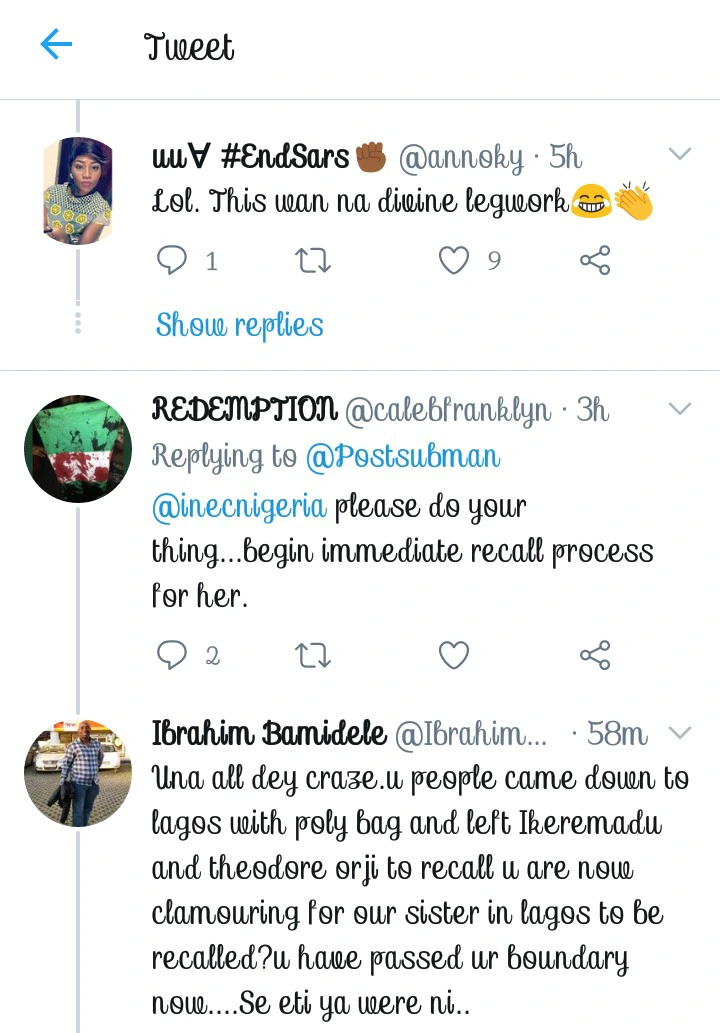Screen dimensions: 720x1033
Task: Reply to the @annoky tweet
Action: tap(173, 261)
